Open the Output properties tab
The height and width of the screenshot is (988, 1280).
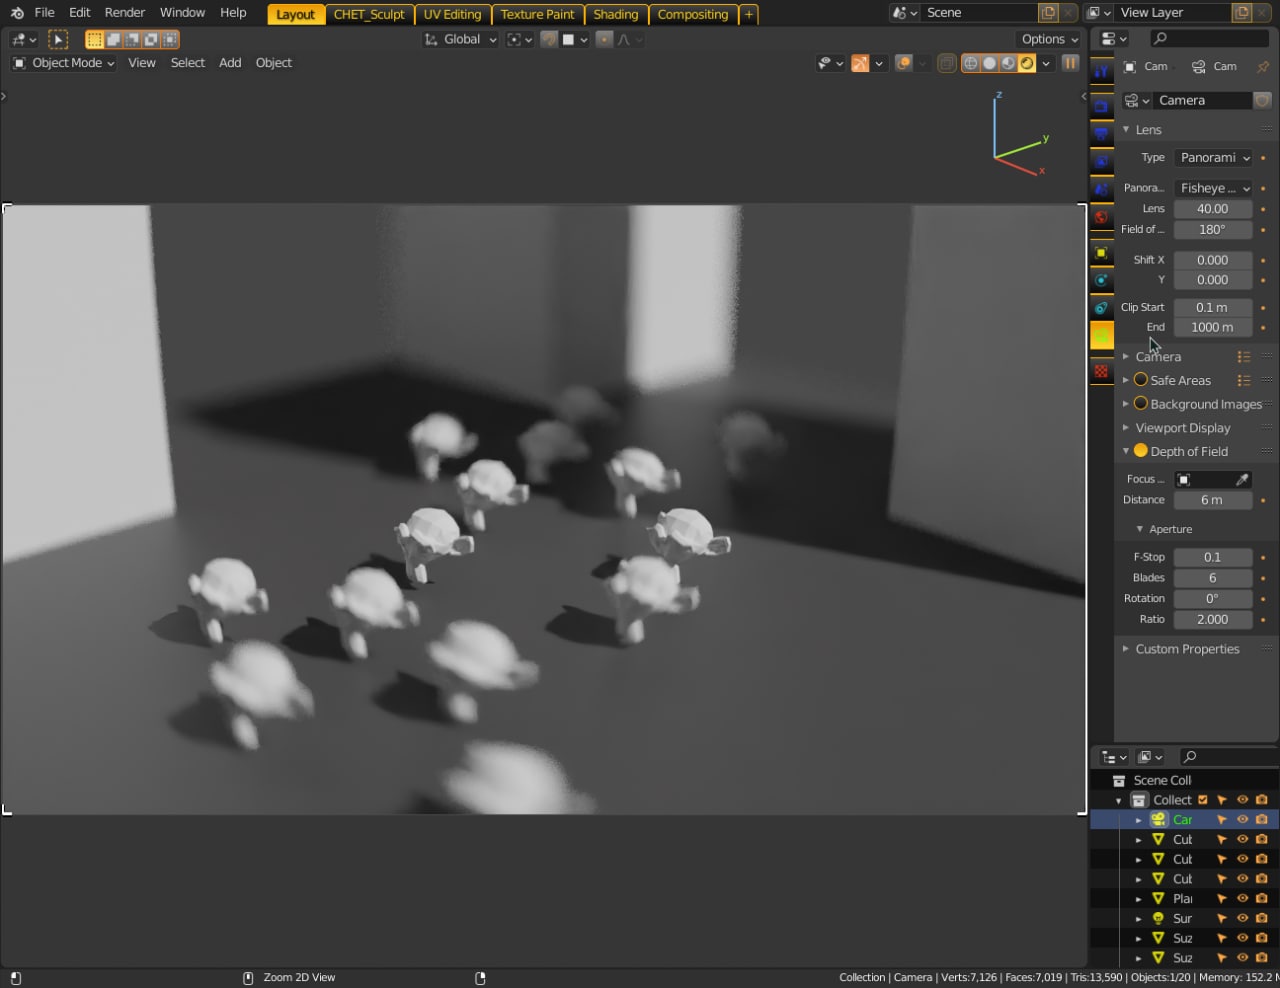click(x=1101, y=133)
